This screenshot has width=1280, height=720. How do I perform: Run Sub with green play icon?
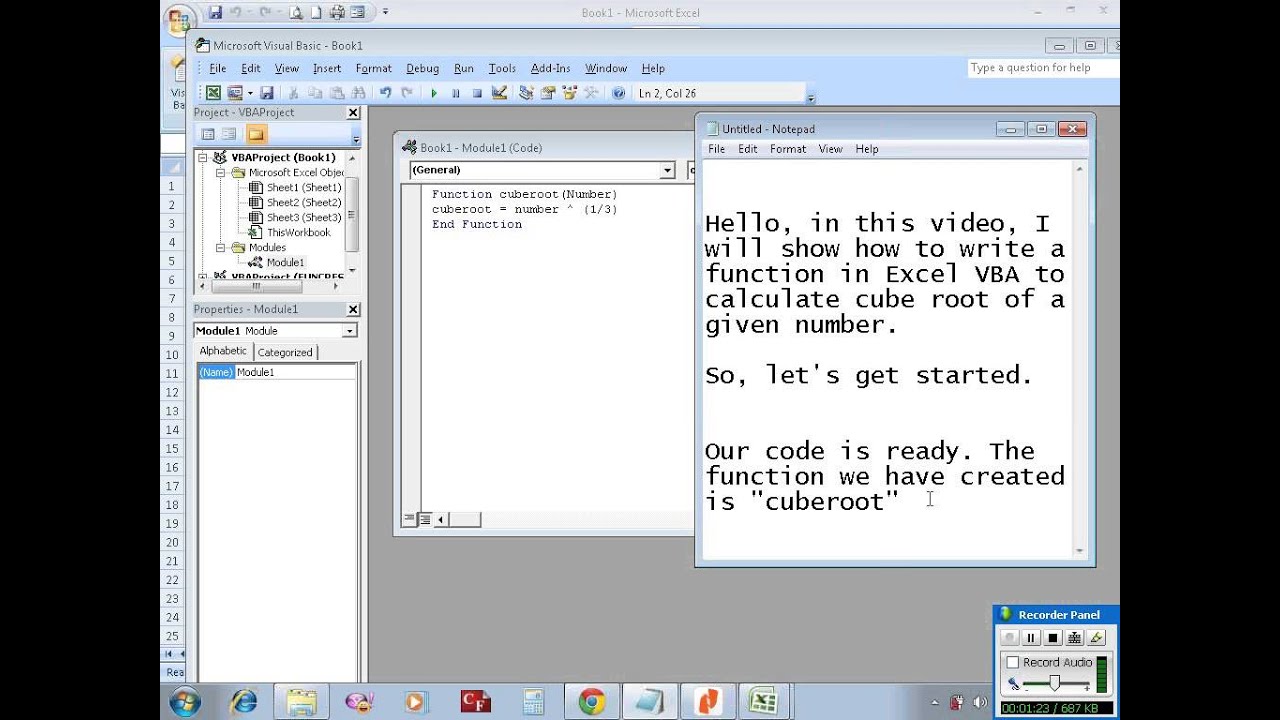[x=434, y=93]
